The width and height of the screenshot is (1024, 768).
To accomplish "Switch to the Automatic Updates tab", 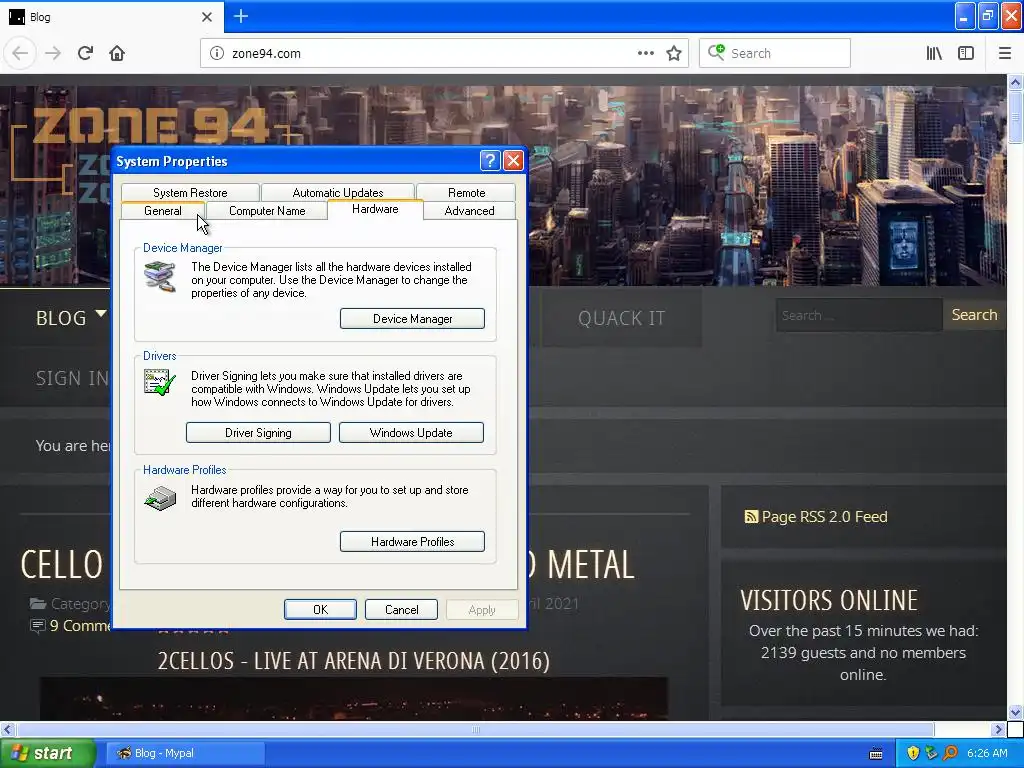I will (x=338, y=193).
